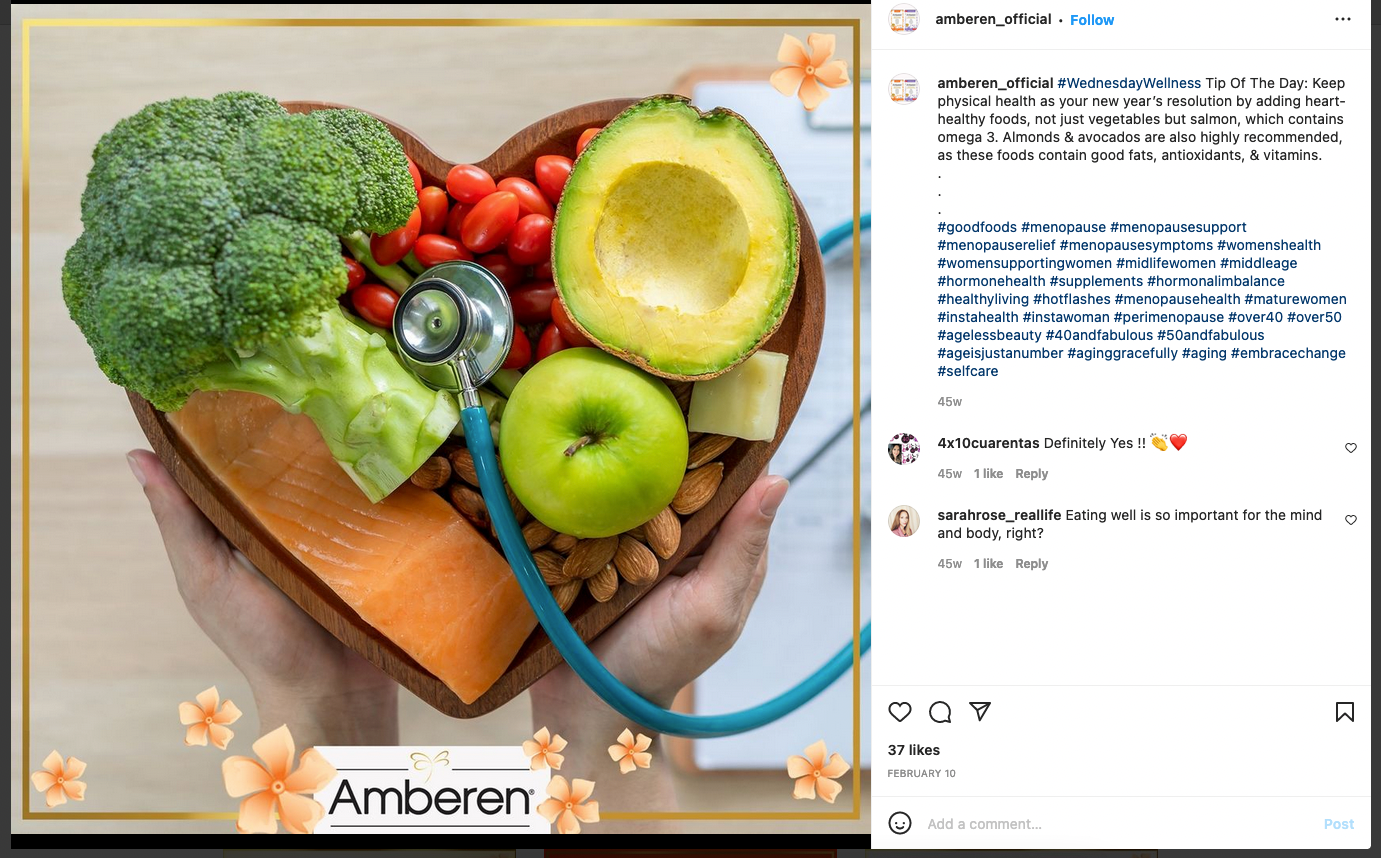View the 37 likes list
Image resolution: width=1381 pixels, height=858 pixels.
click(x=914, y=750)
